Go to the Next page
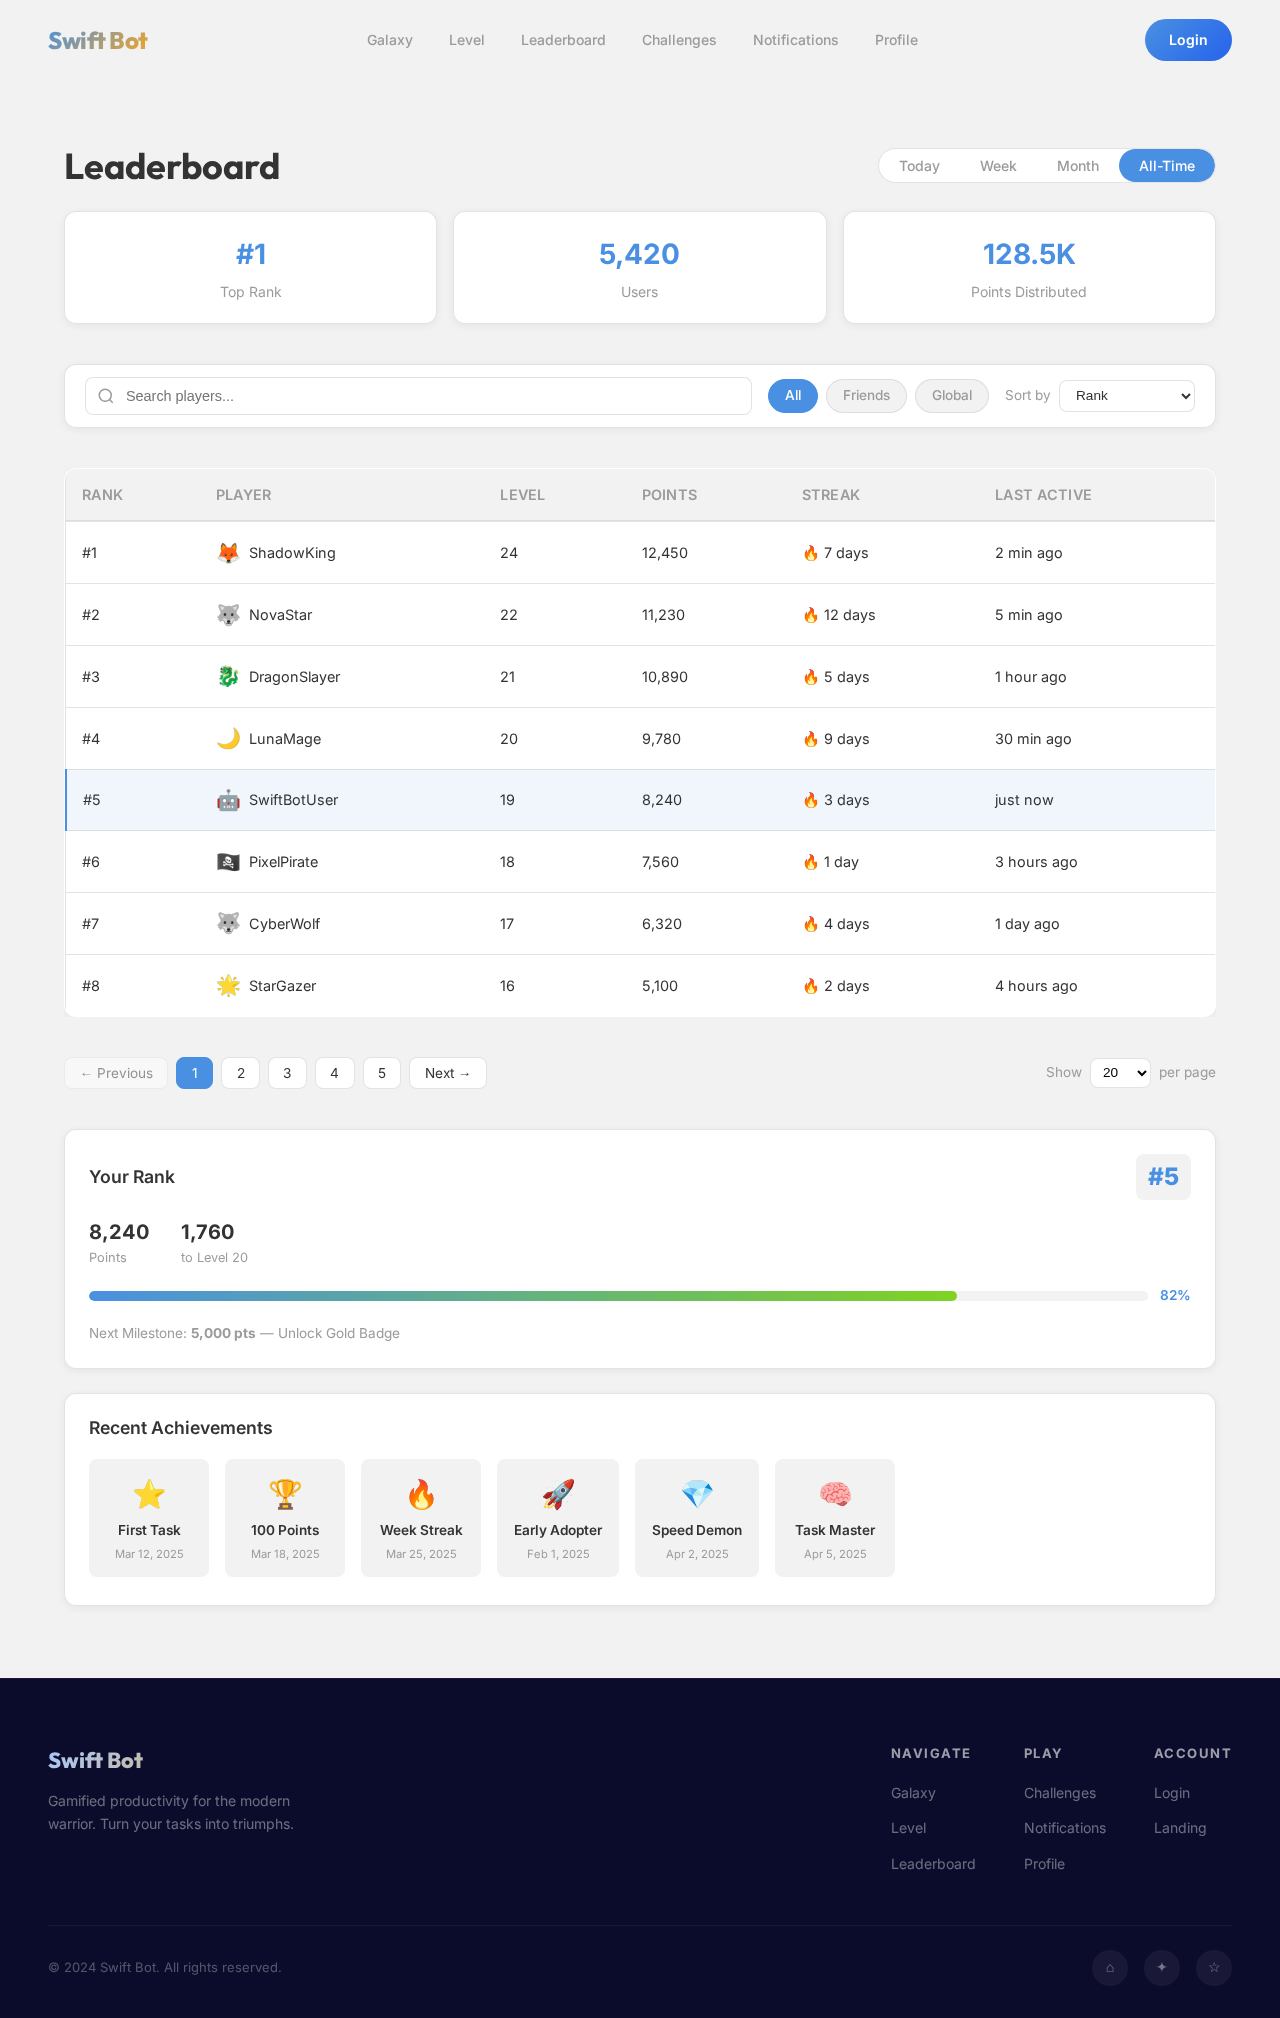The width and height of the screenshot is (1280, 2018). 448,1073
